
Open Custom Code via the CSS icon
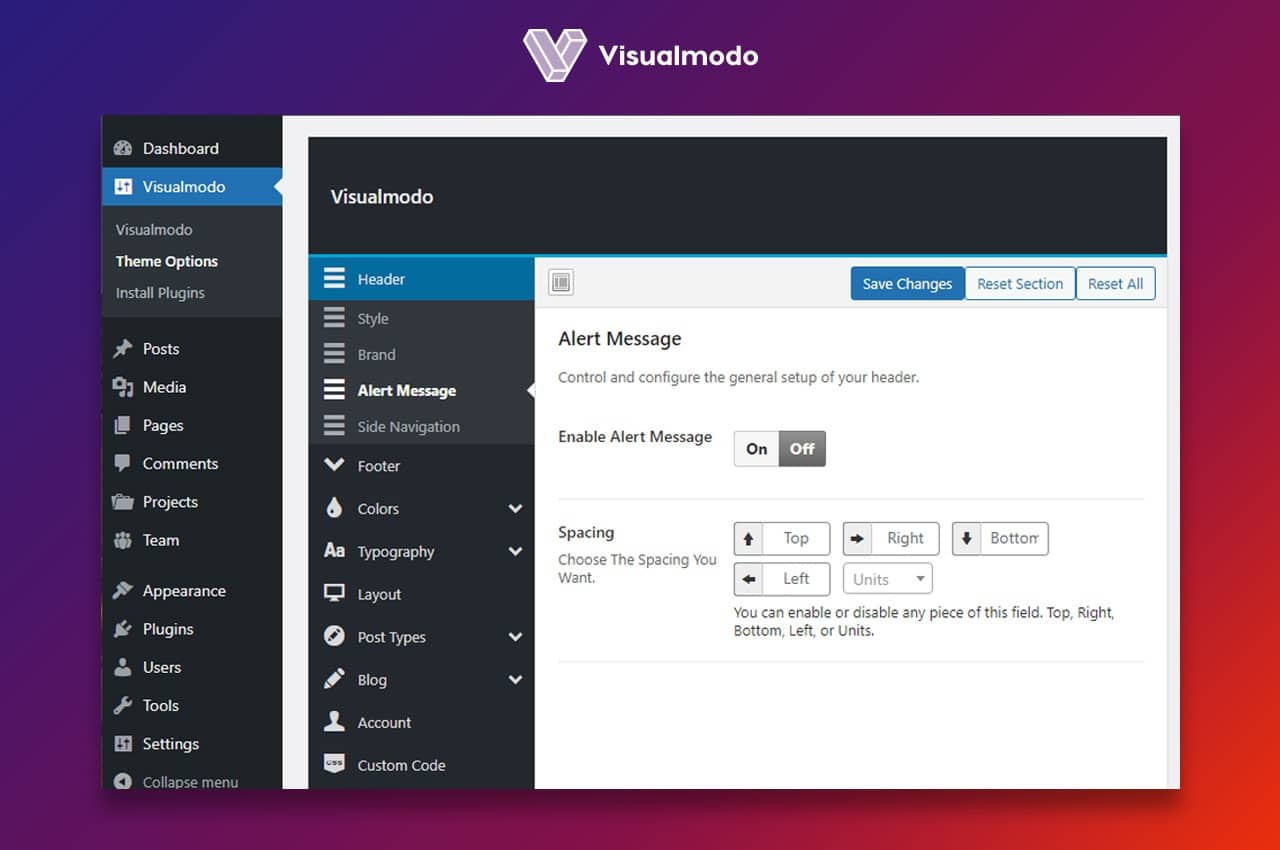coord(335,765)
